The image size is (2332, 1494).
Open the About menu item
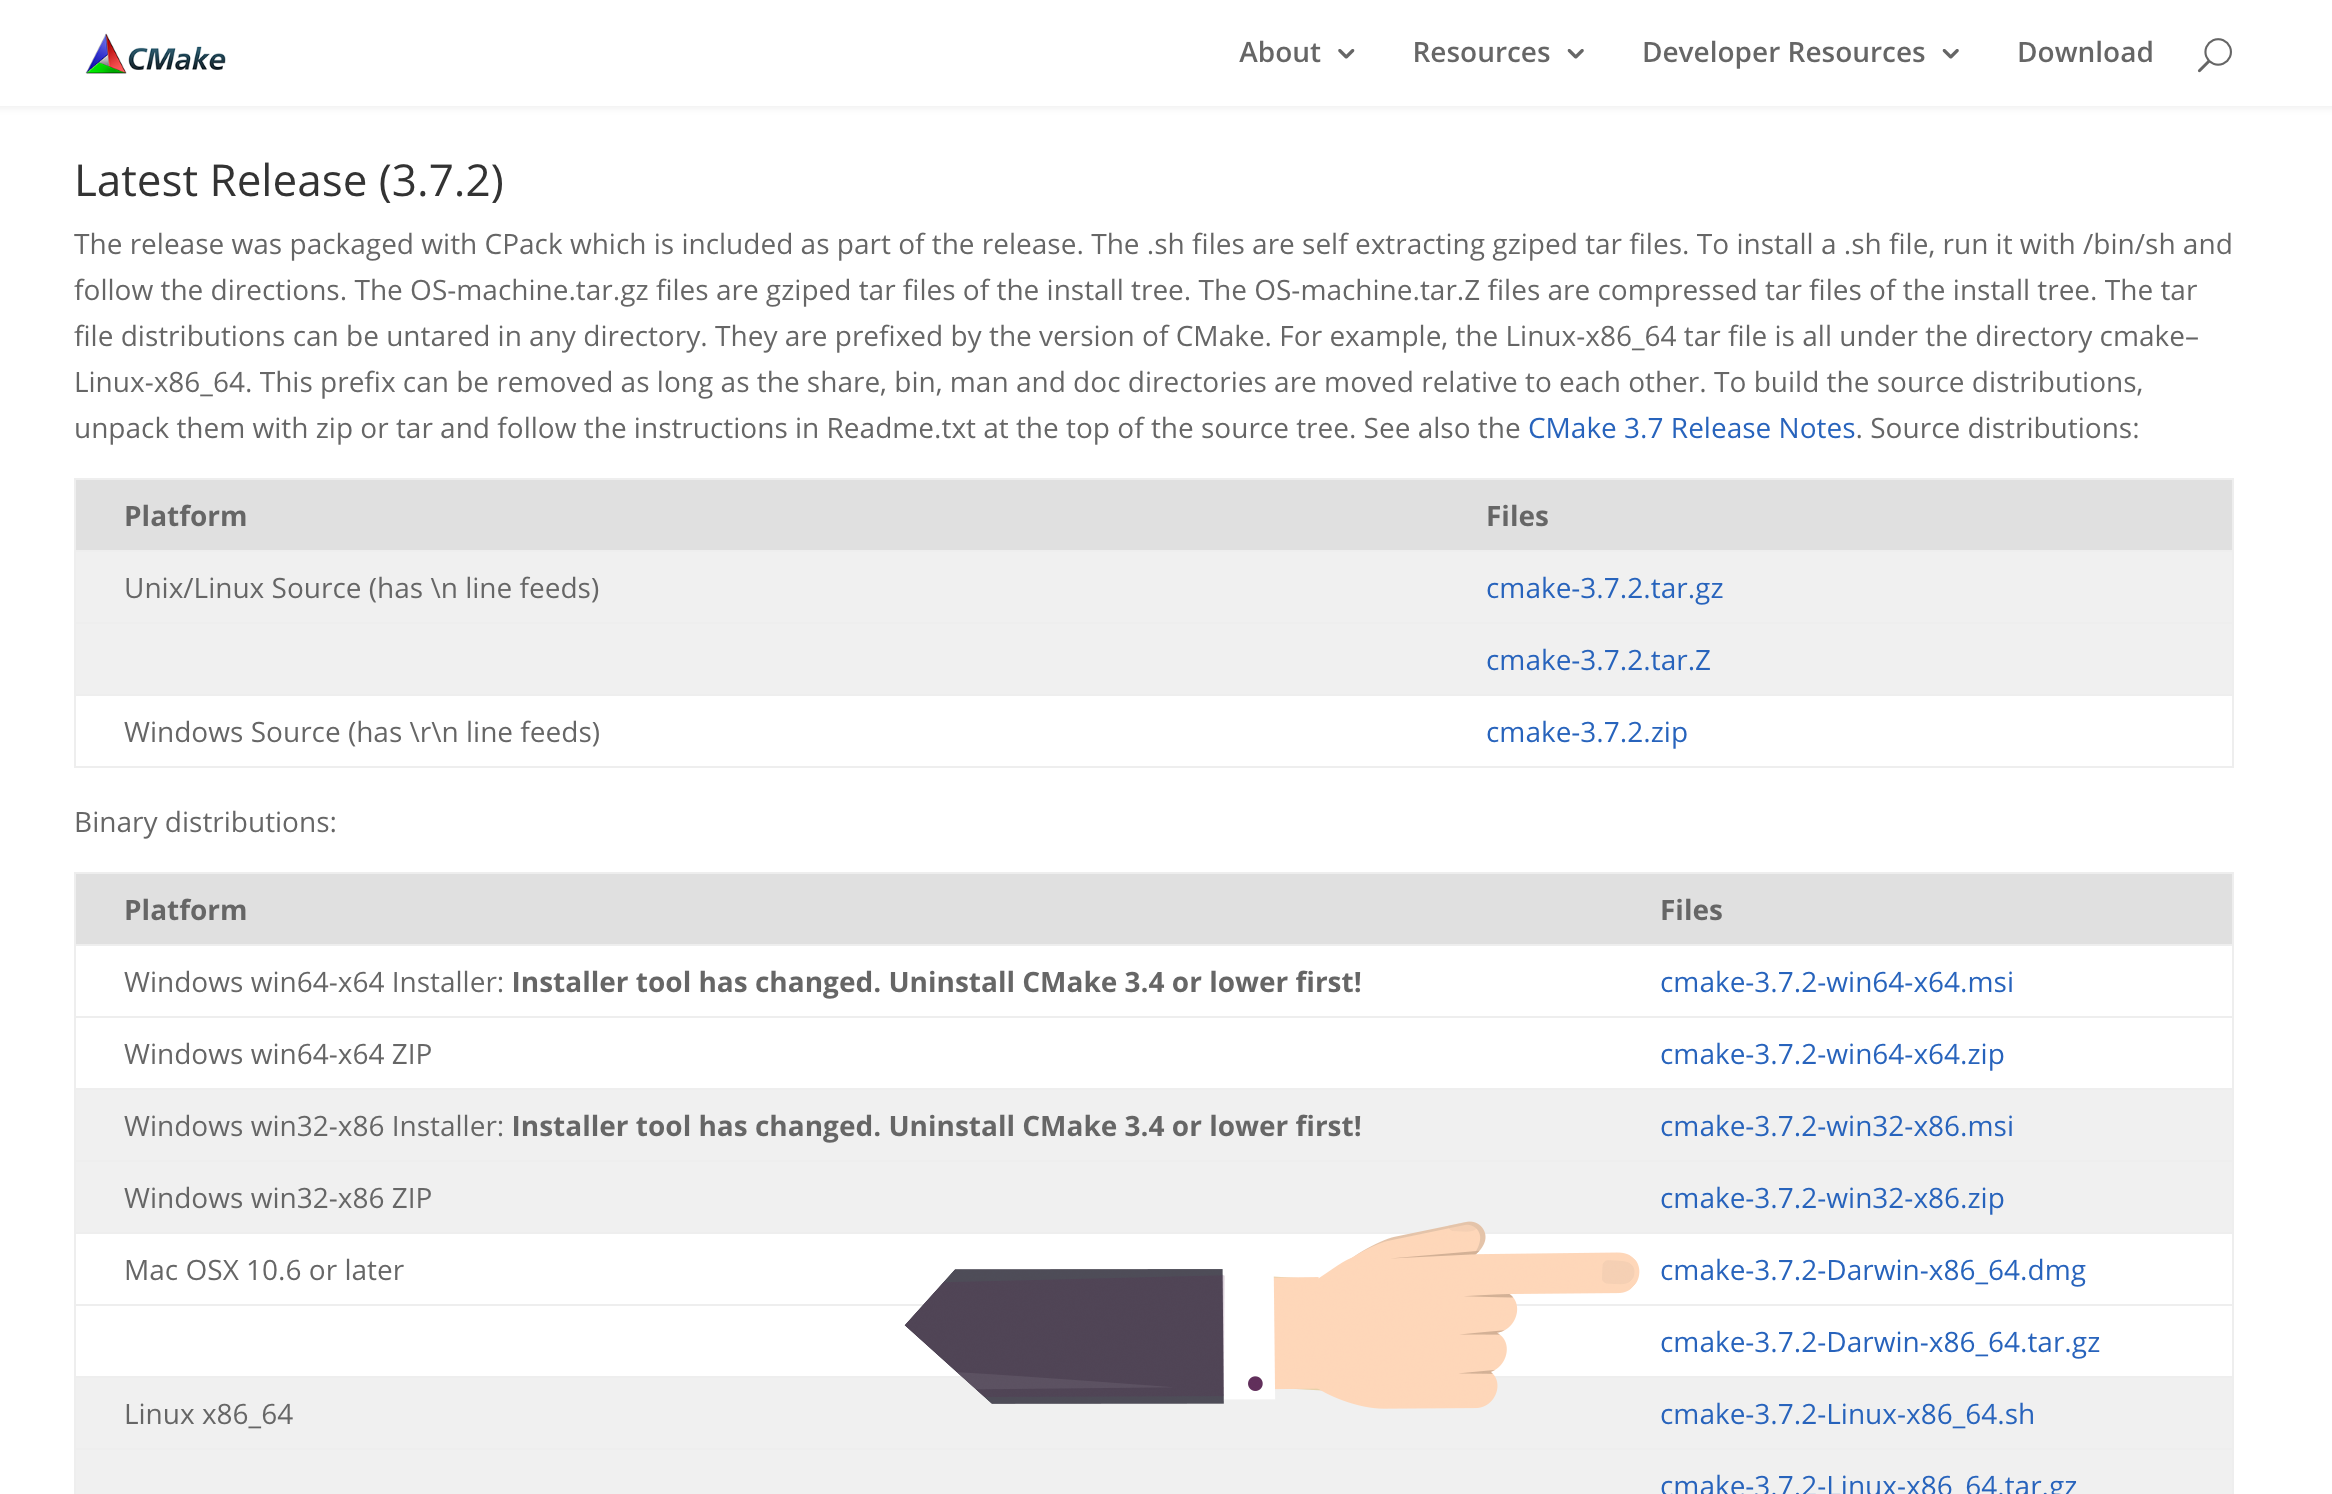(x=1279, y=52)
